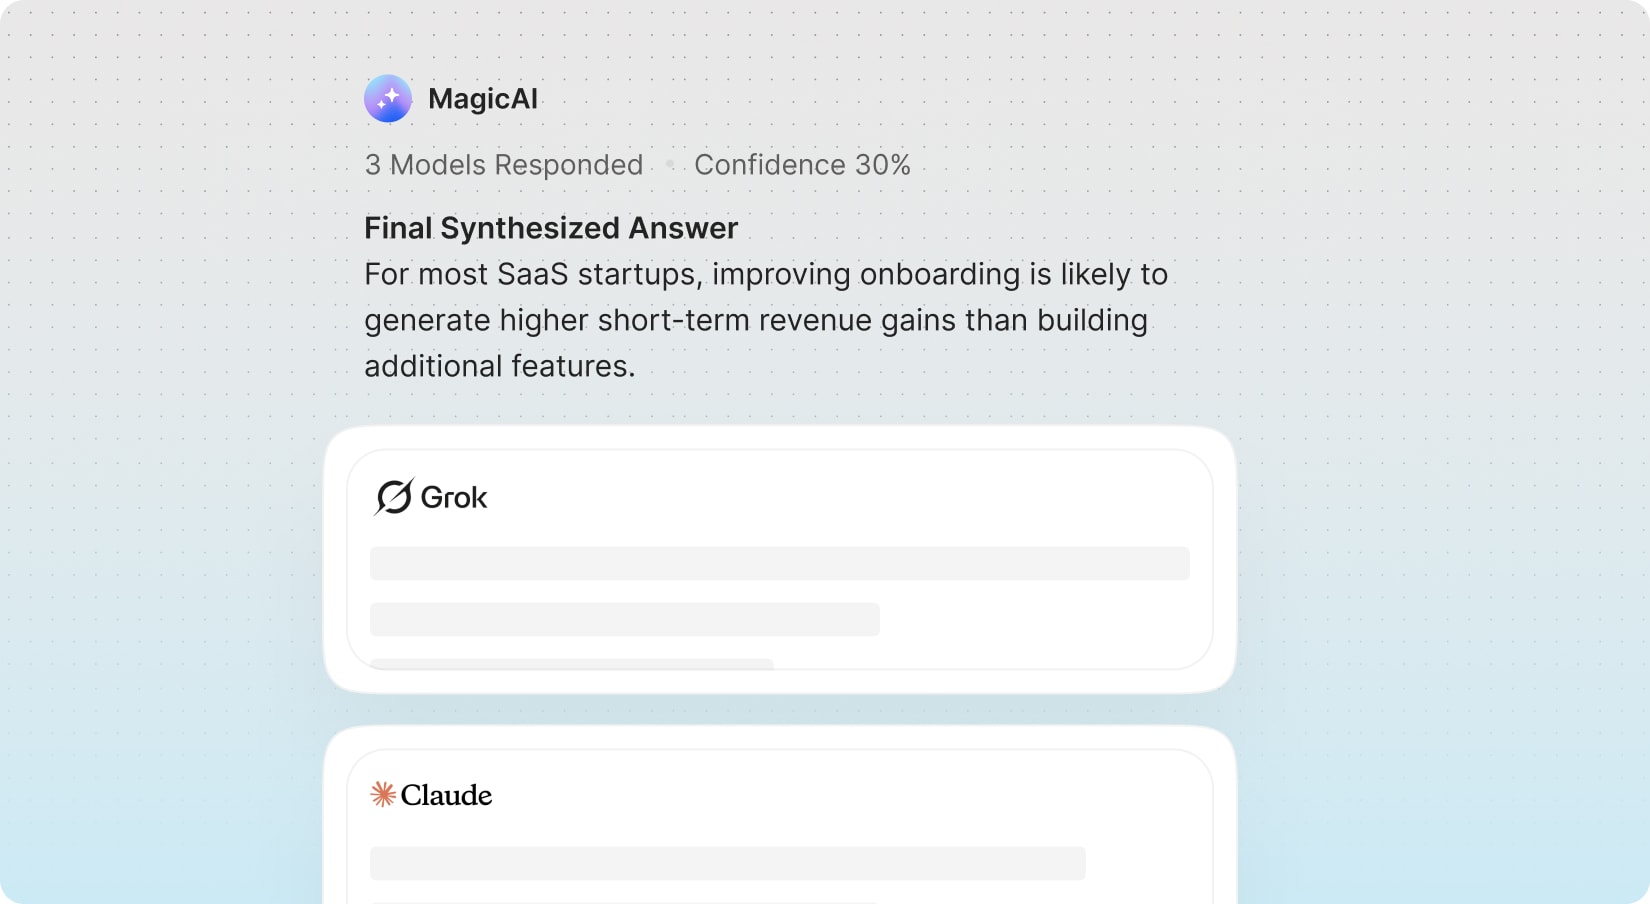The height and width of the screenshot is (904, 1650).
Task: Click the 'Confidence 30%' indicator
Action: coord(802,165)
